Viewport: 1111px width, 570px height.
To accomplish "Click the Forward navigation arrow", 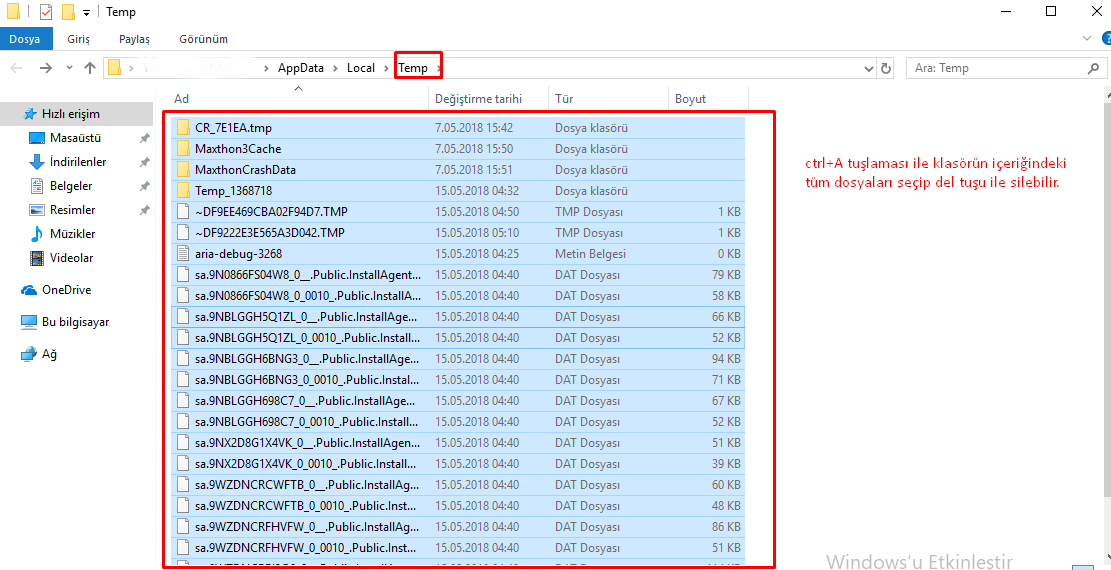I will coord(45,68).
